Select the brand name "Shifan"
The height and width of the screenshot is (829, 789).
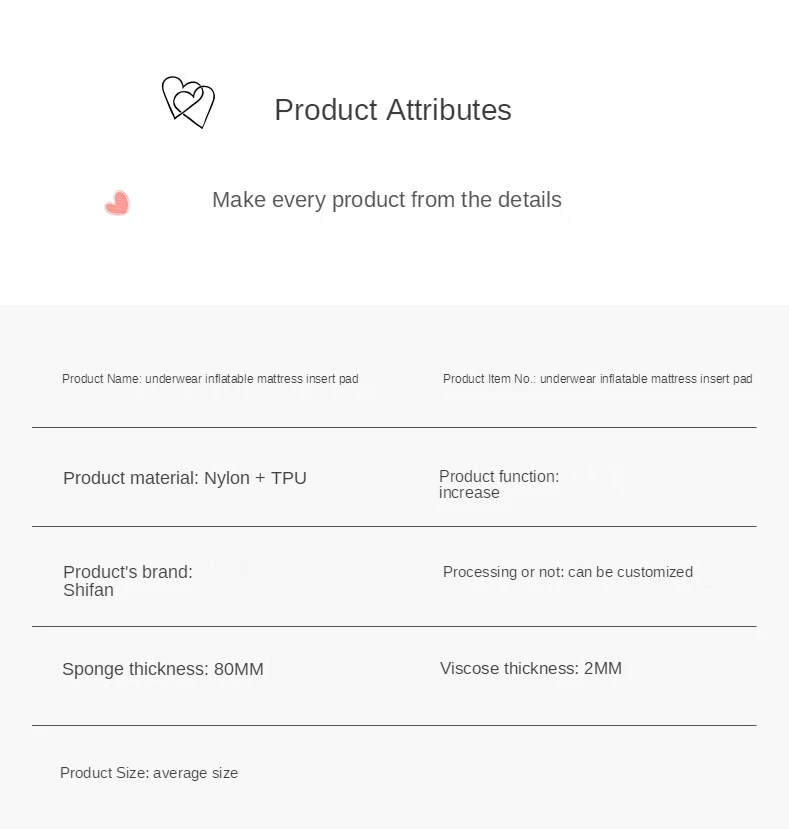88,590
